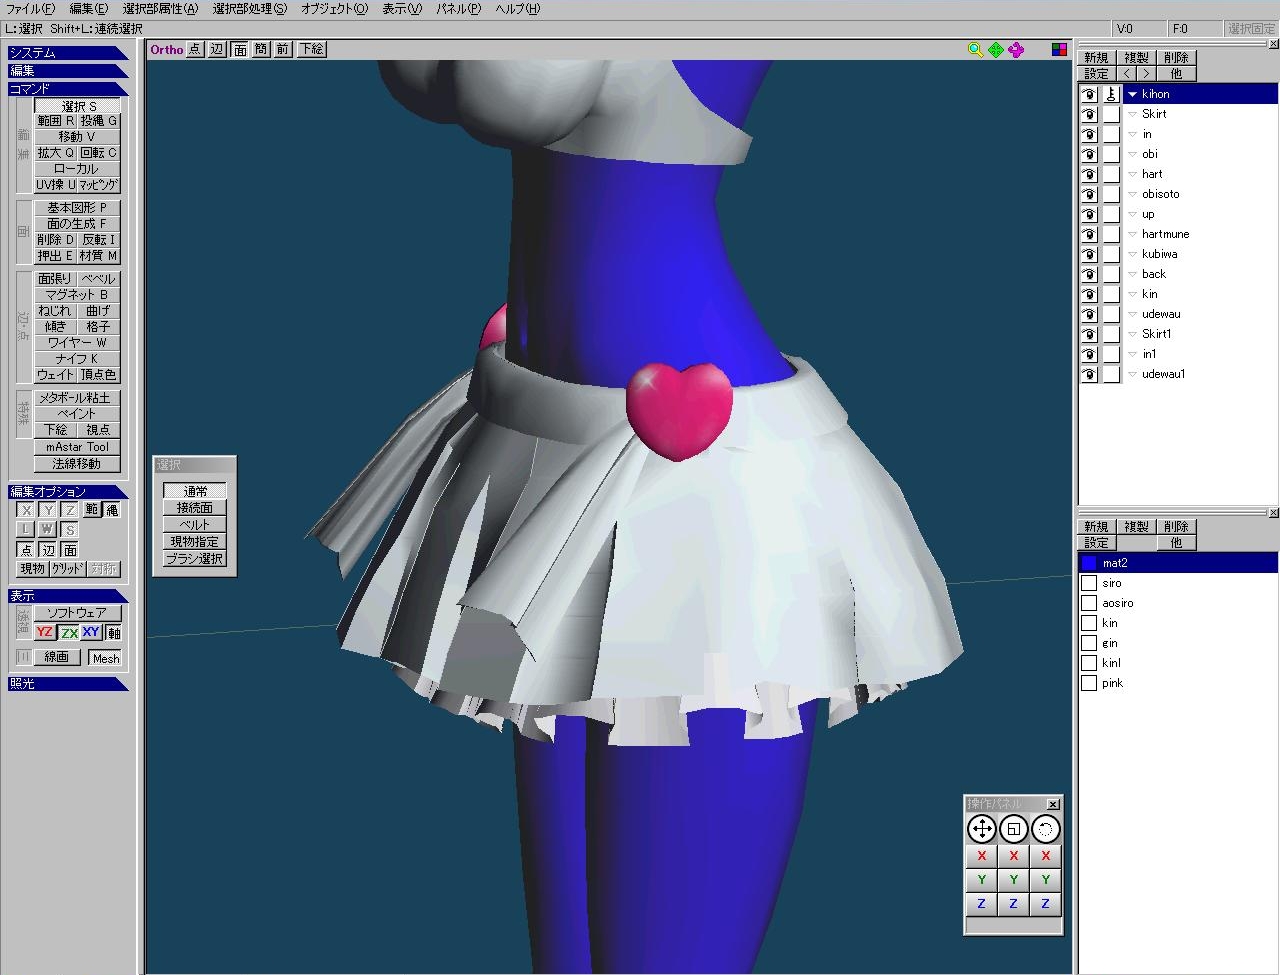Click the circular scale handle in 操作パネル
The height and width of the screenshot is (975, 1280).
[1013, 829]
